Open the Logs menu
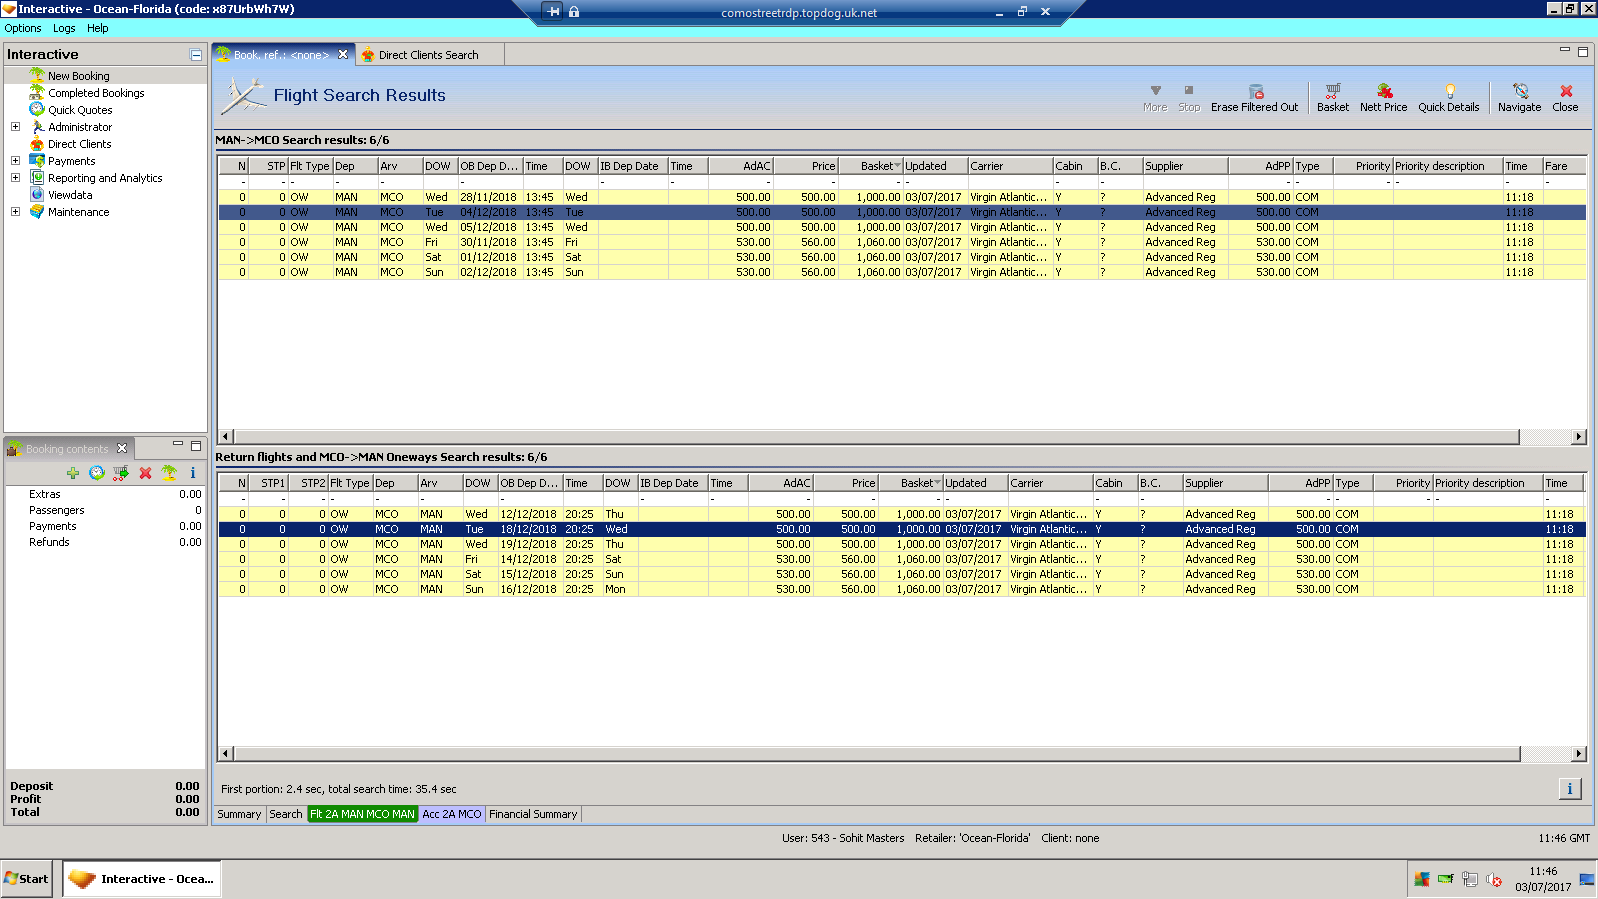1598x899 pixels. point(64,28)
